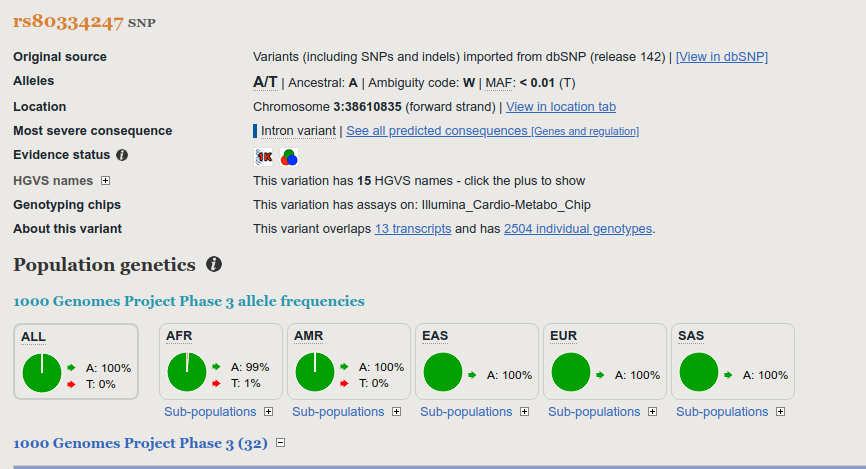Click the AFR population label
The width and height of the screenshot is (866, 469).
coord(179,336)
